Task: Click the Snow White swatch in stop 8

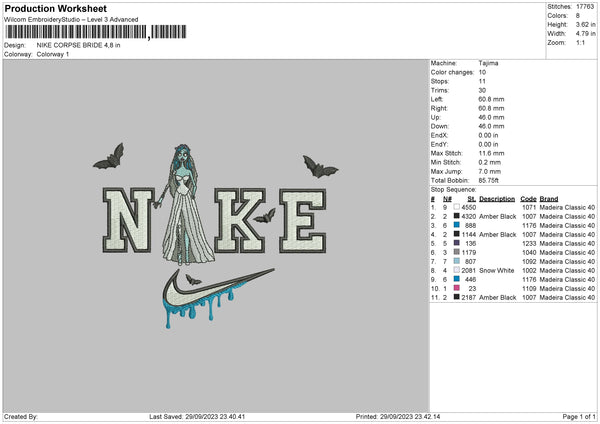Action: 457,270
